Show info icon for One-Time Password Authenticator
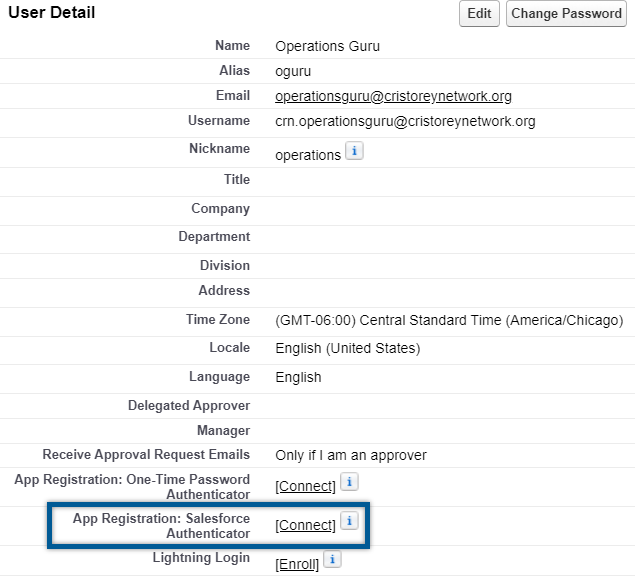The width and height of the screenshot is (635, 578). pyautogui.click(x=349, y=482)
